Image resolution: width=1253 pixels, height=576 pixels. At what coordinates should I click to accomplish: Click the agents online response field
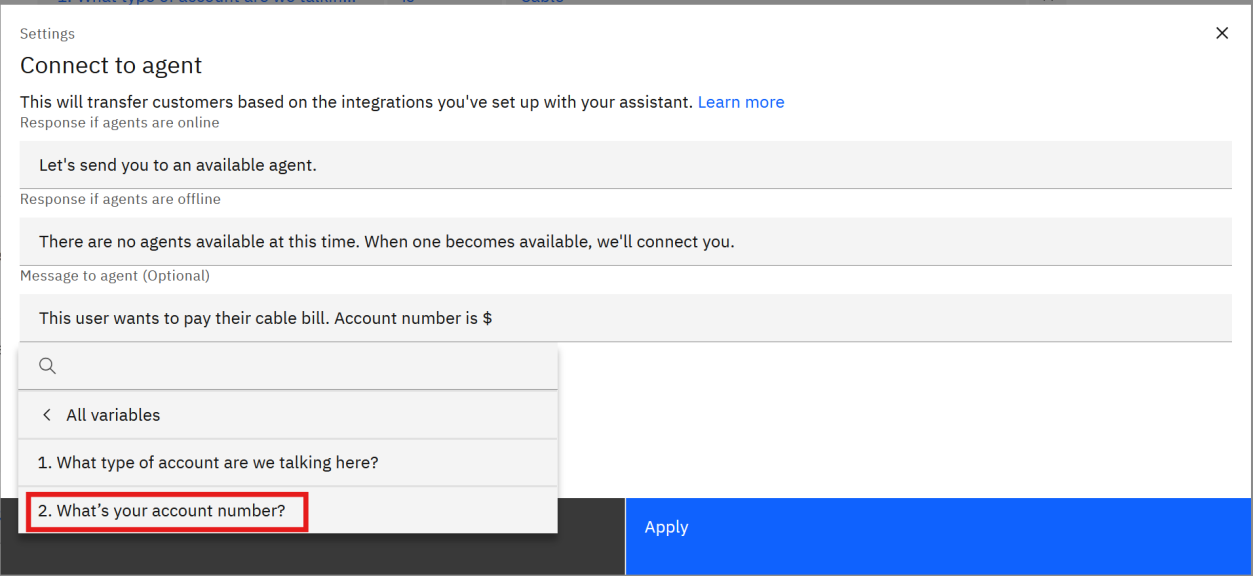click(x=625, y=165)
